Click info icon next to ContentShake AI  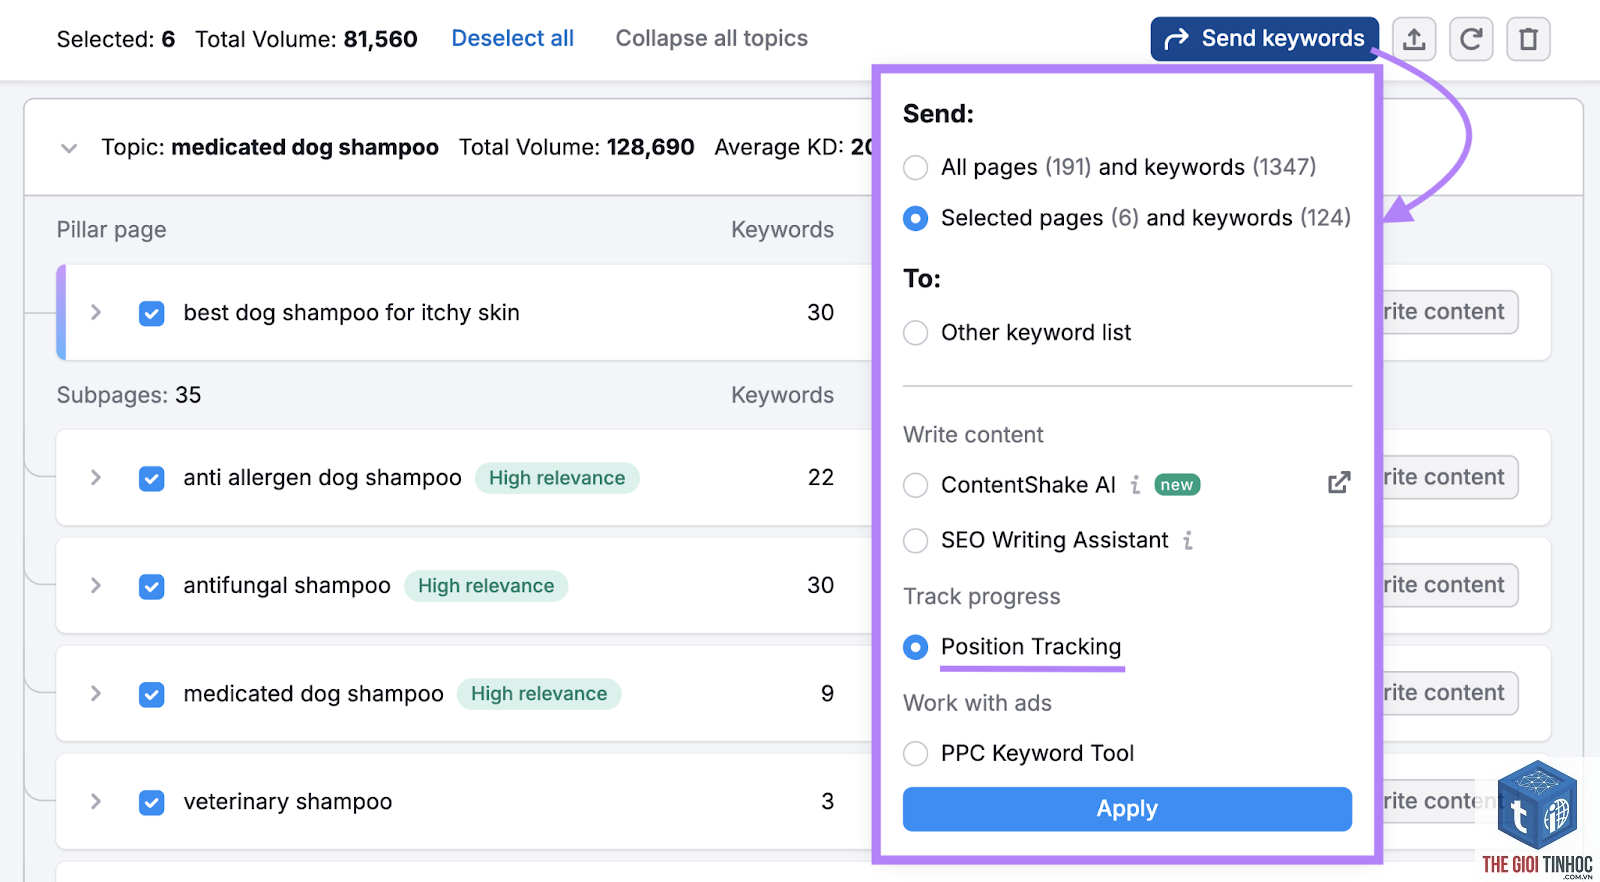[x=1135, y=485]
